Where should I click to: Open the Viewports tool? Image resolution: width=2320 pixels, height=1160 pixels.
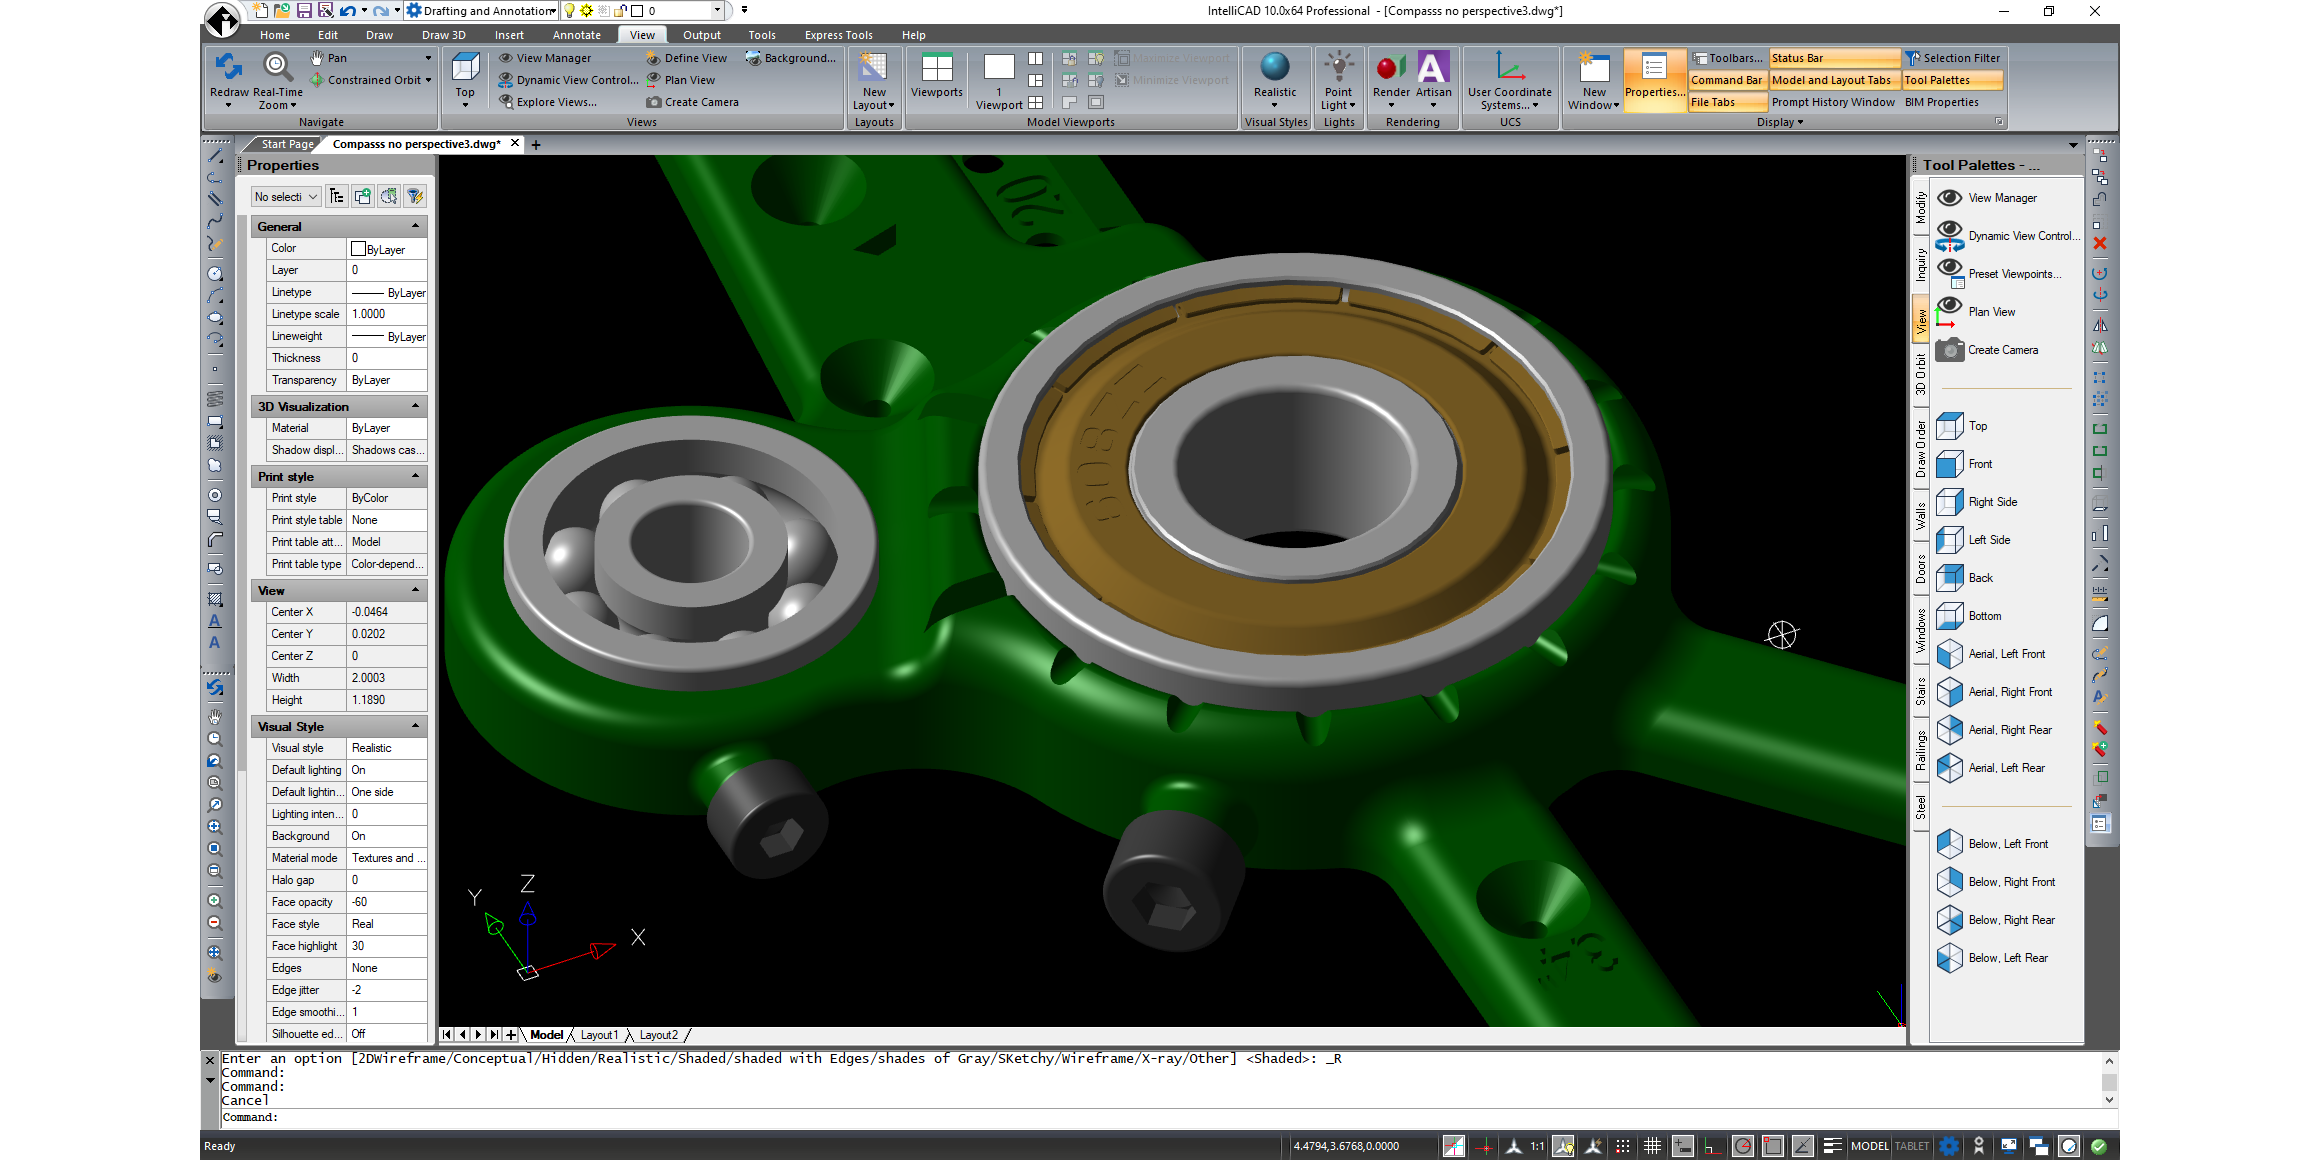tap(937, 74)
